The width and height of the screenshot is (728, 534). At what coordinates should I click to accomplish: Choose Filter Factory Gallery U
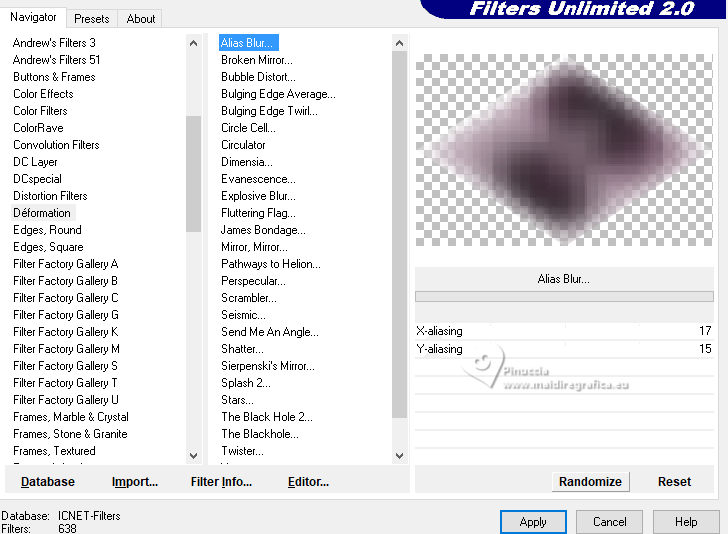(x=66, y=400)
